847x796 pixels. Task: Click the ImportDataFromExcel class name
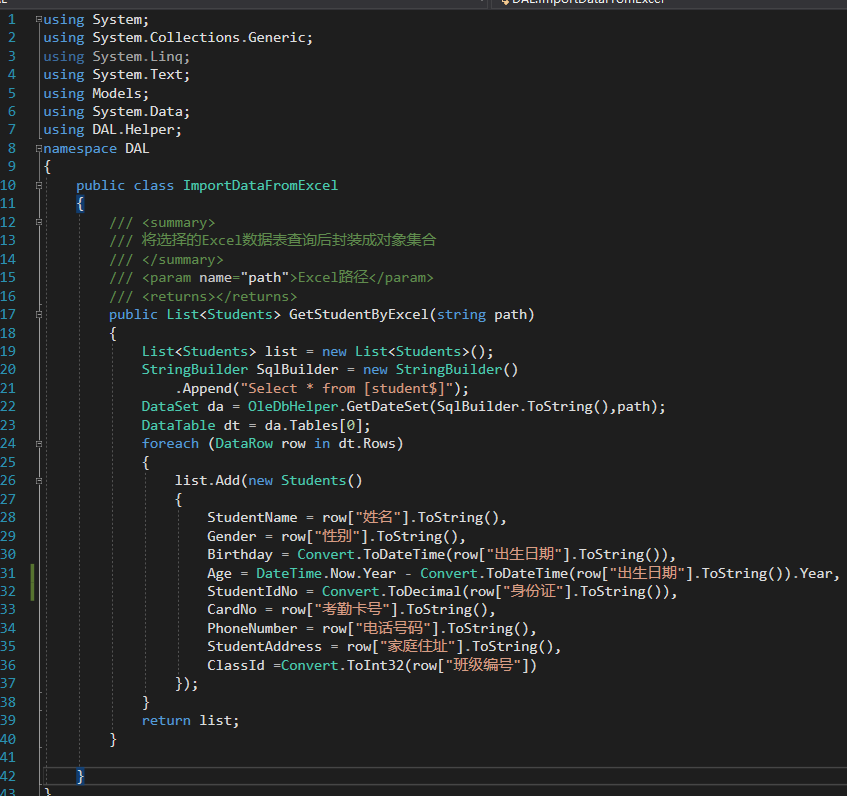[x=260, y=185]
